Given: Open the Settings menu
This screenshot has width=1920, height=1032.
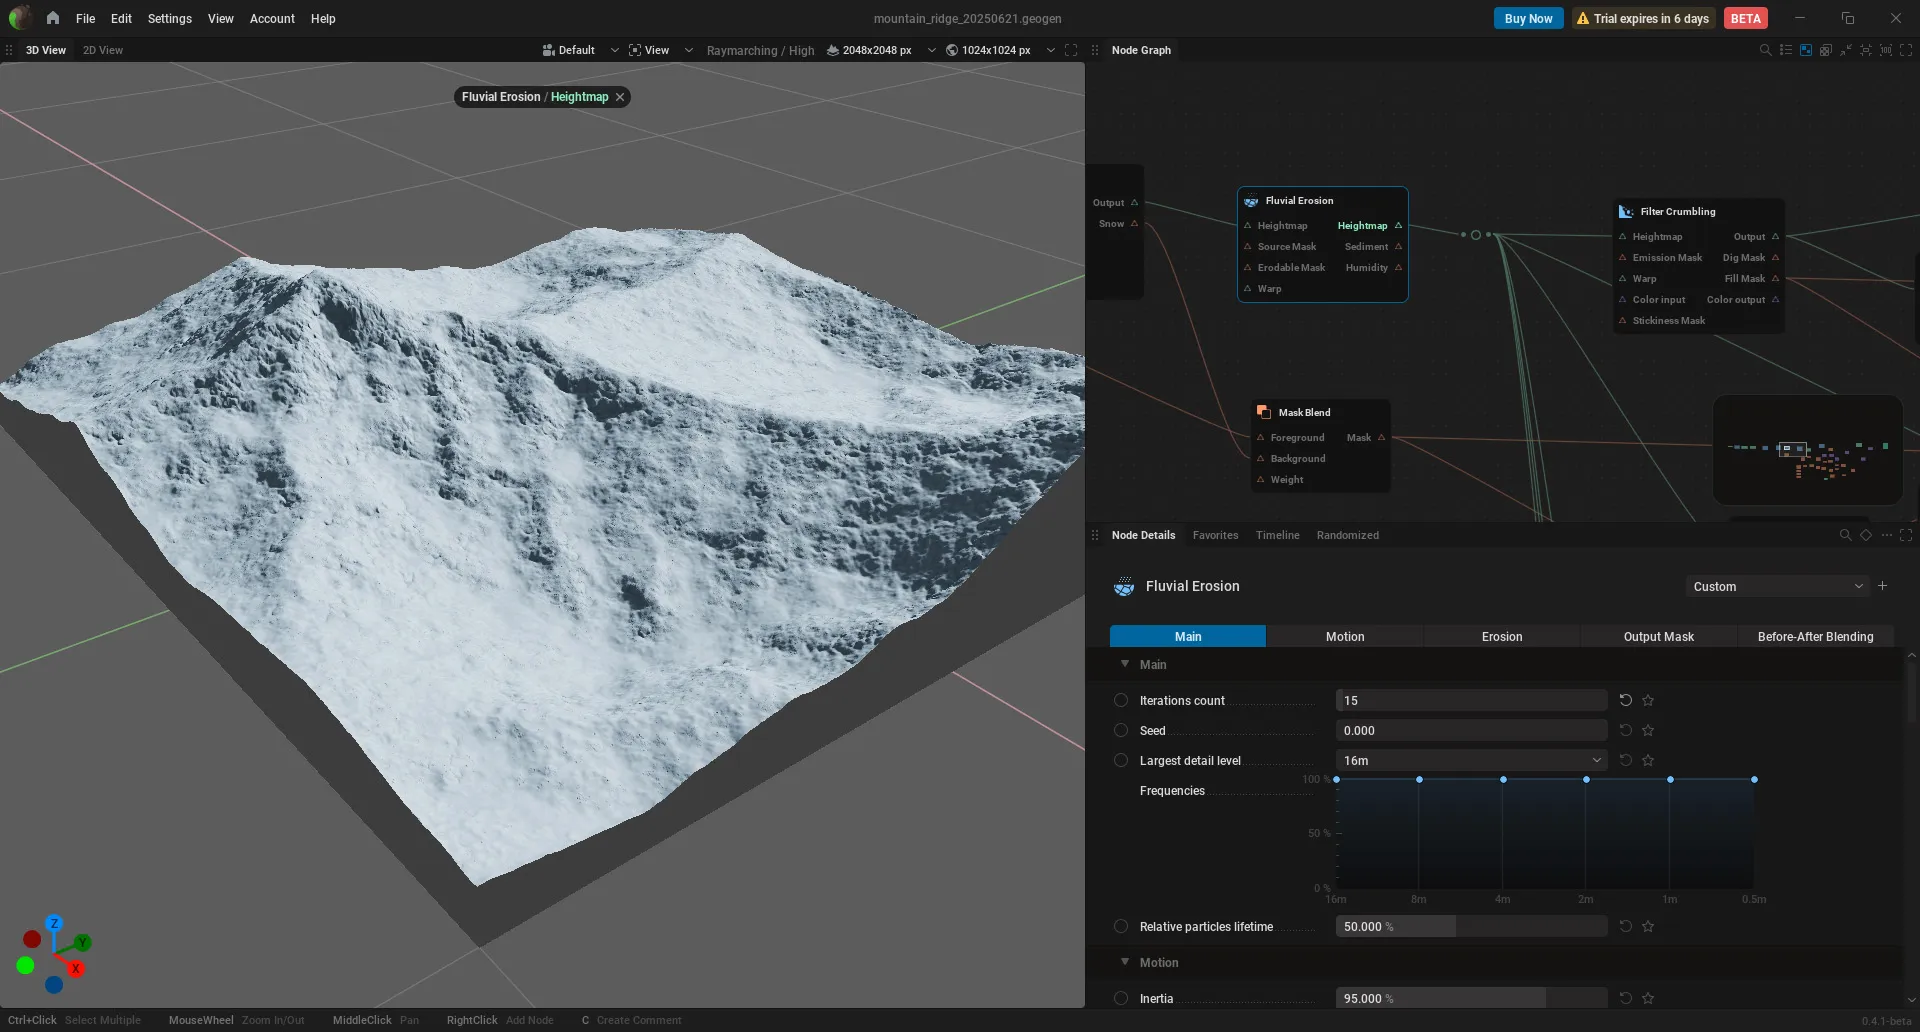Looking at the screenshot, I should [169, 18].
